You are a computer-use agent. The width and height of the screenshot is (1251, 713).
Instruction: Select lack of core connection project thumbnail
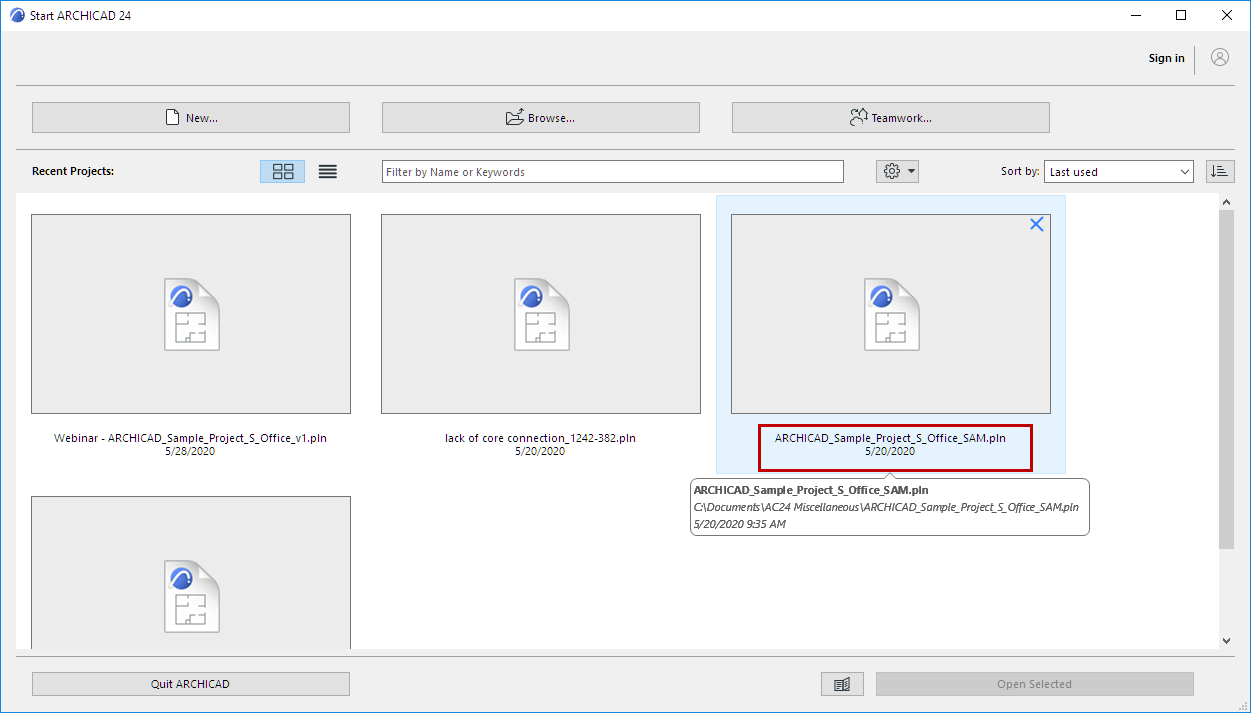tap(541, 314)
